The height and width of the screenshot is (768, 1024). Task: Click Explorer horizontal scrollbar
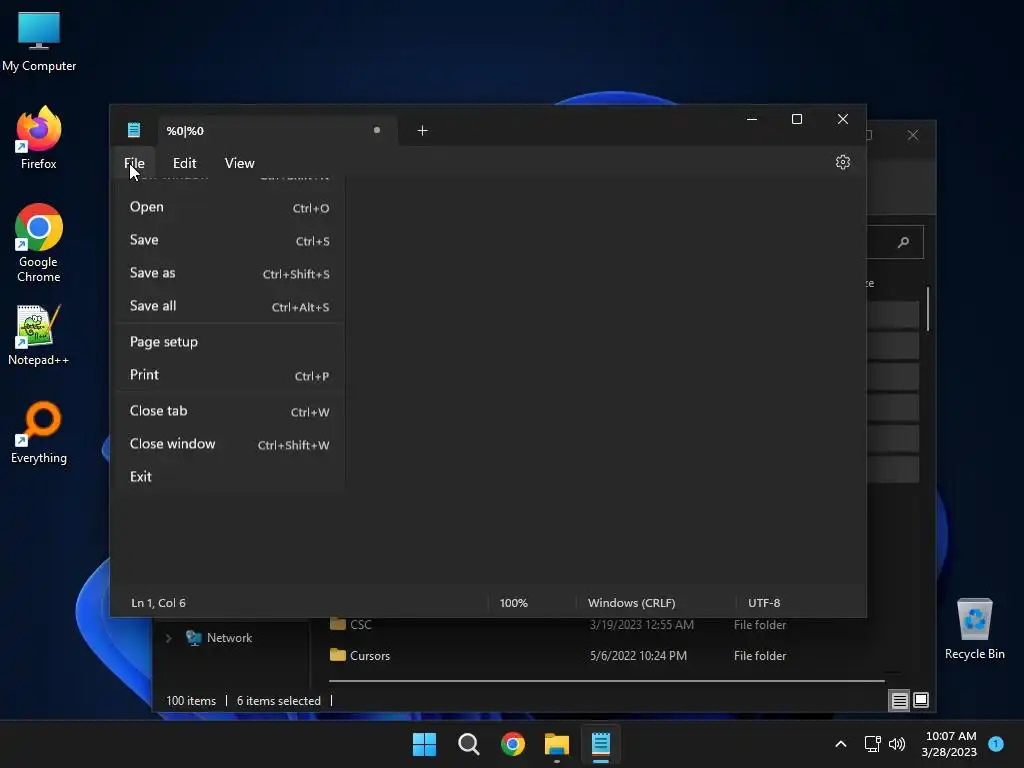tap(607, 680)
